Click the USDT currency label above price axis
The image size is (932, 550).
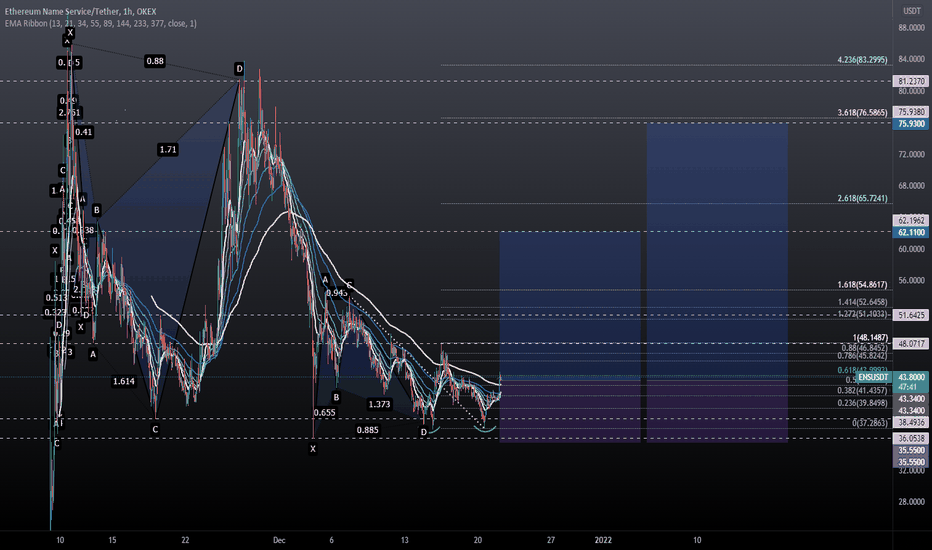pos(912,11)
